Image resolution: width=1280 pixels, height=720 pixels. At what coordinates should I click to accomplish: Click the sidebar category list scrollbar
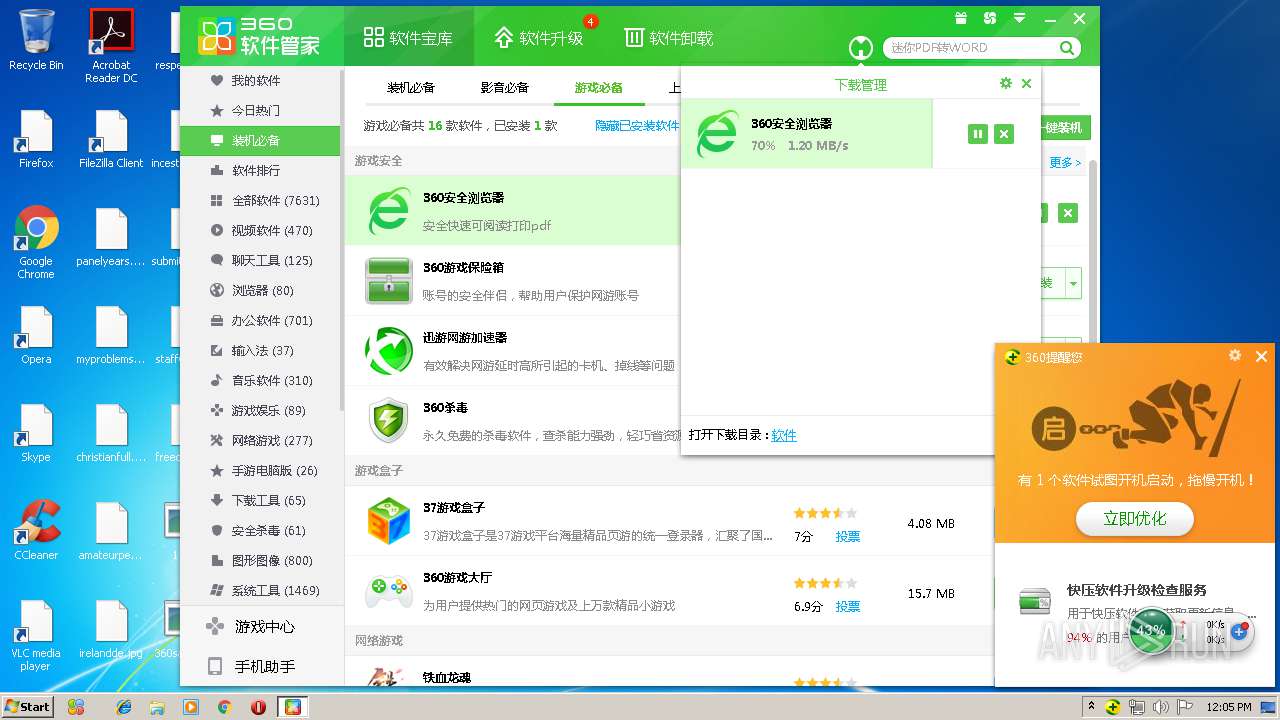341,240
